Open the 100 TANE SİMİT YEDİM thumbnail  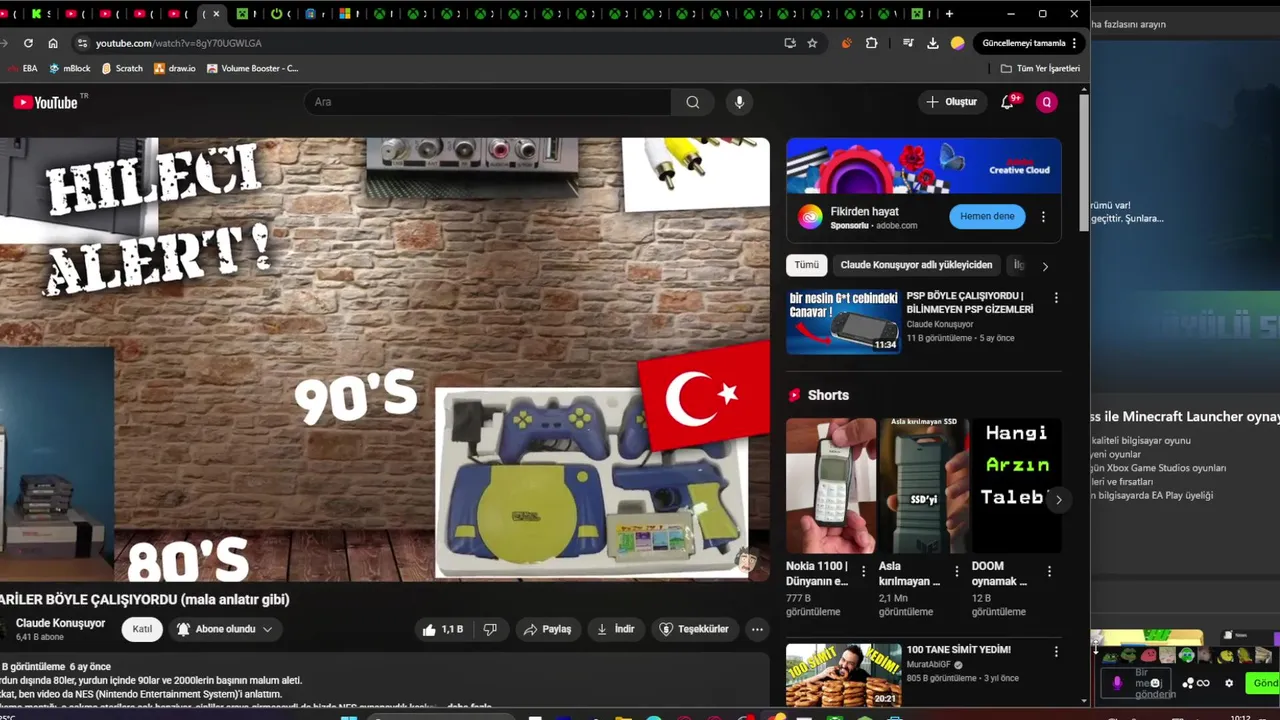tap(843, 675)
